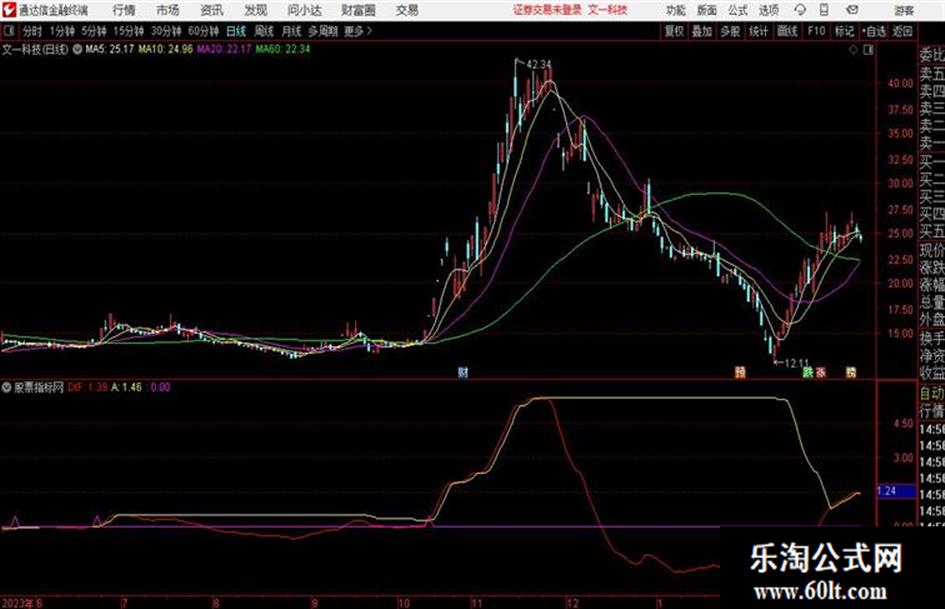Switch to the 分时 period tab
The height and width of the screenshot is (609, 945).
tap(33, 31)
